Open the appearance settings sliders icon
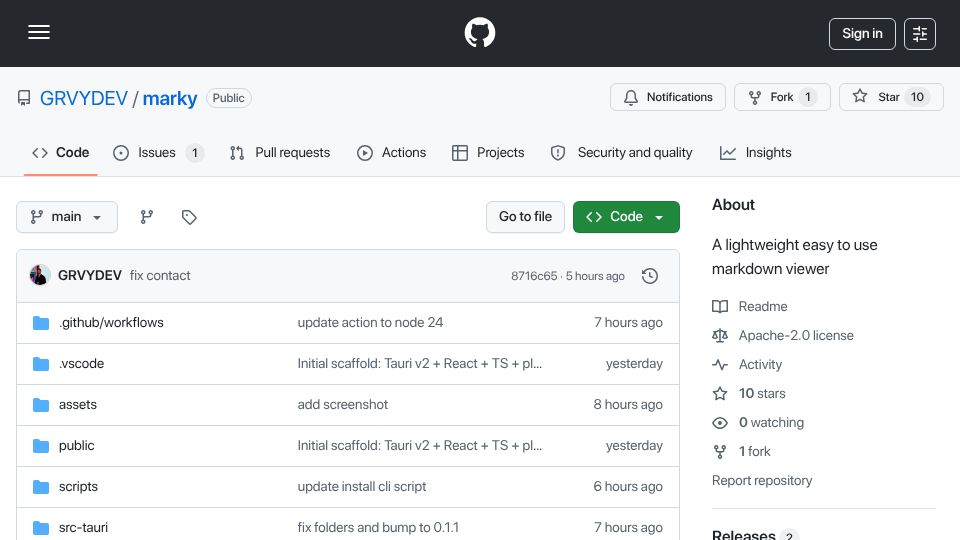Viewport: 960px width, 540px height. pyautogui.click(x=920, y=34)
